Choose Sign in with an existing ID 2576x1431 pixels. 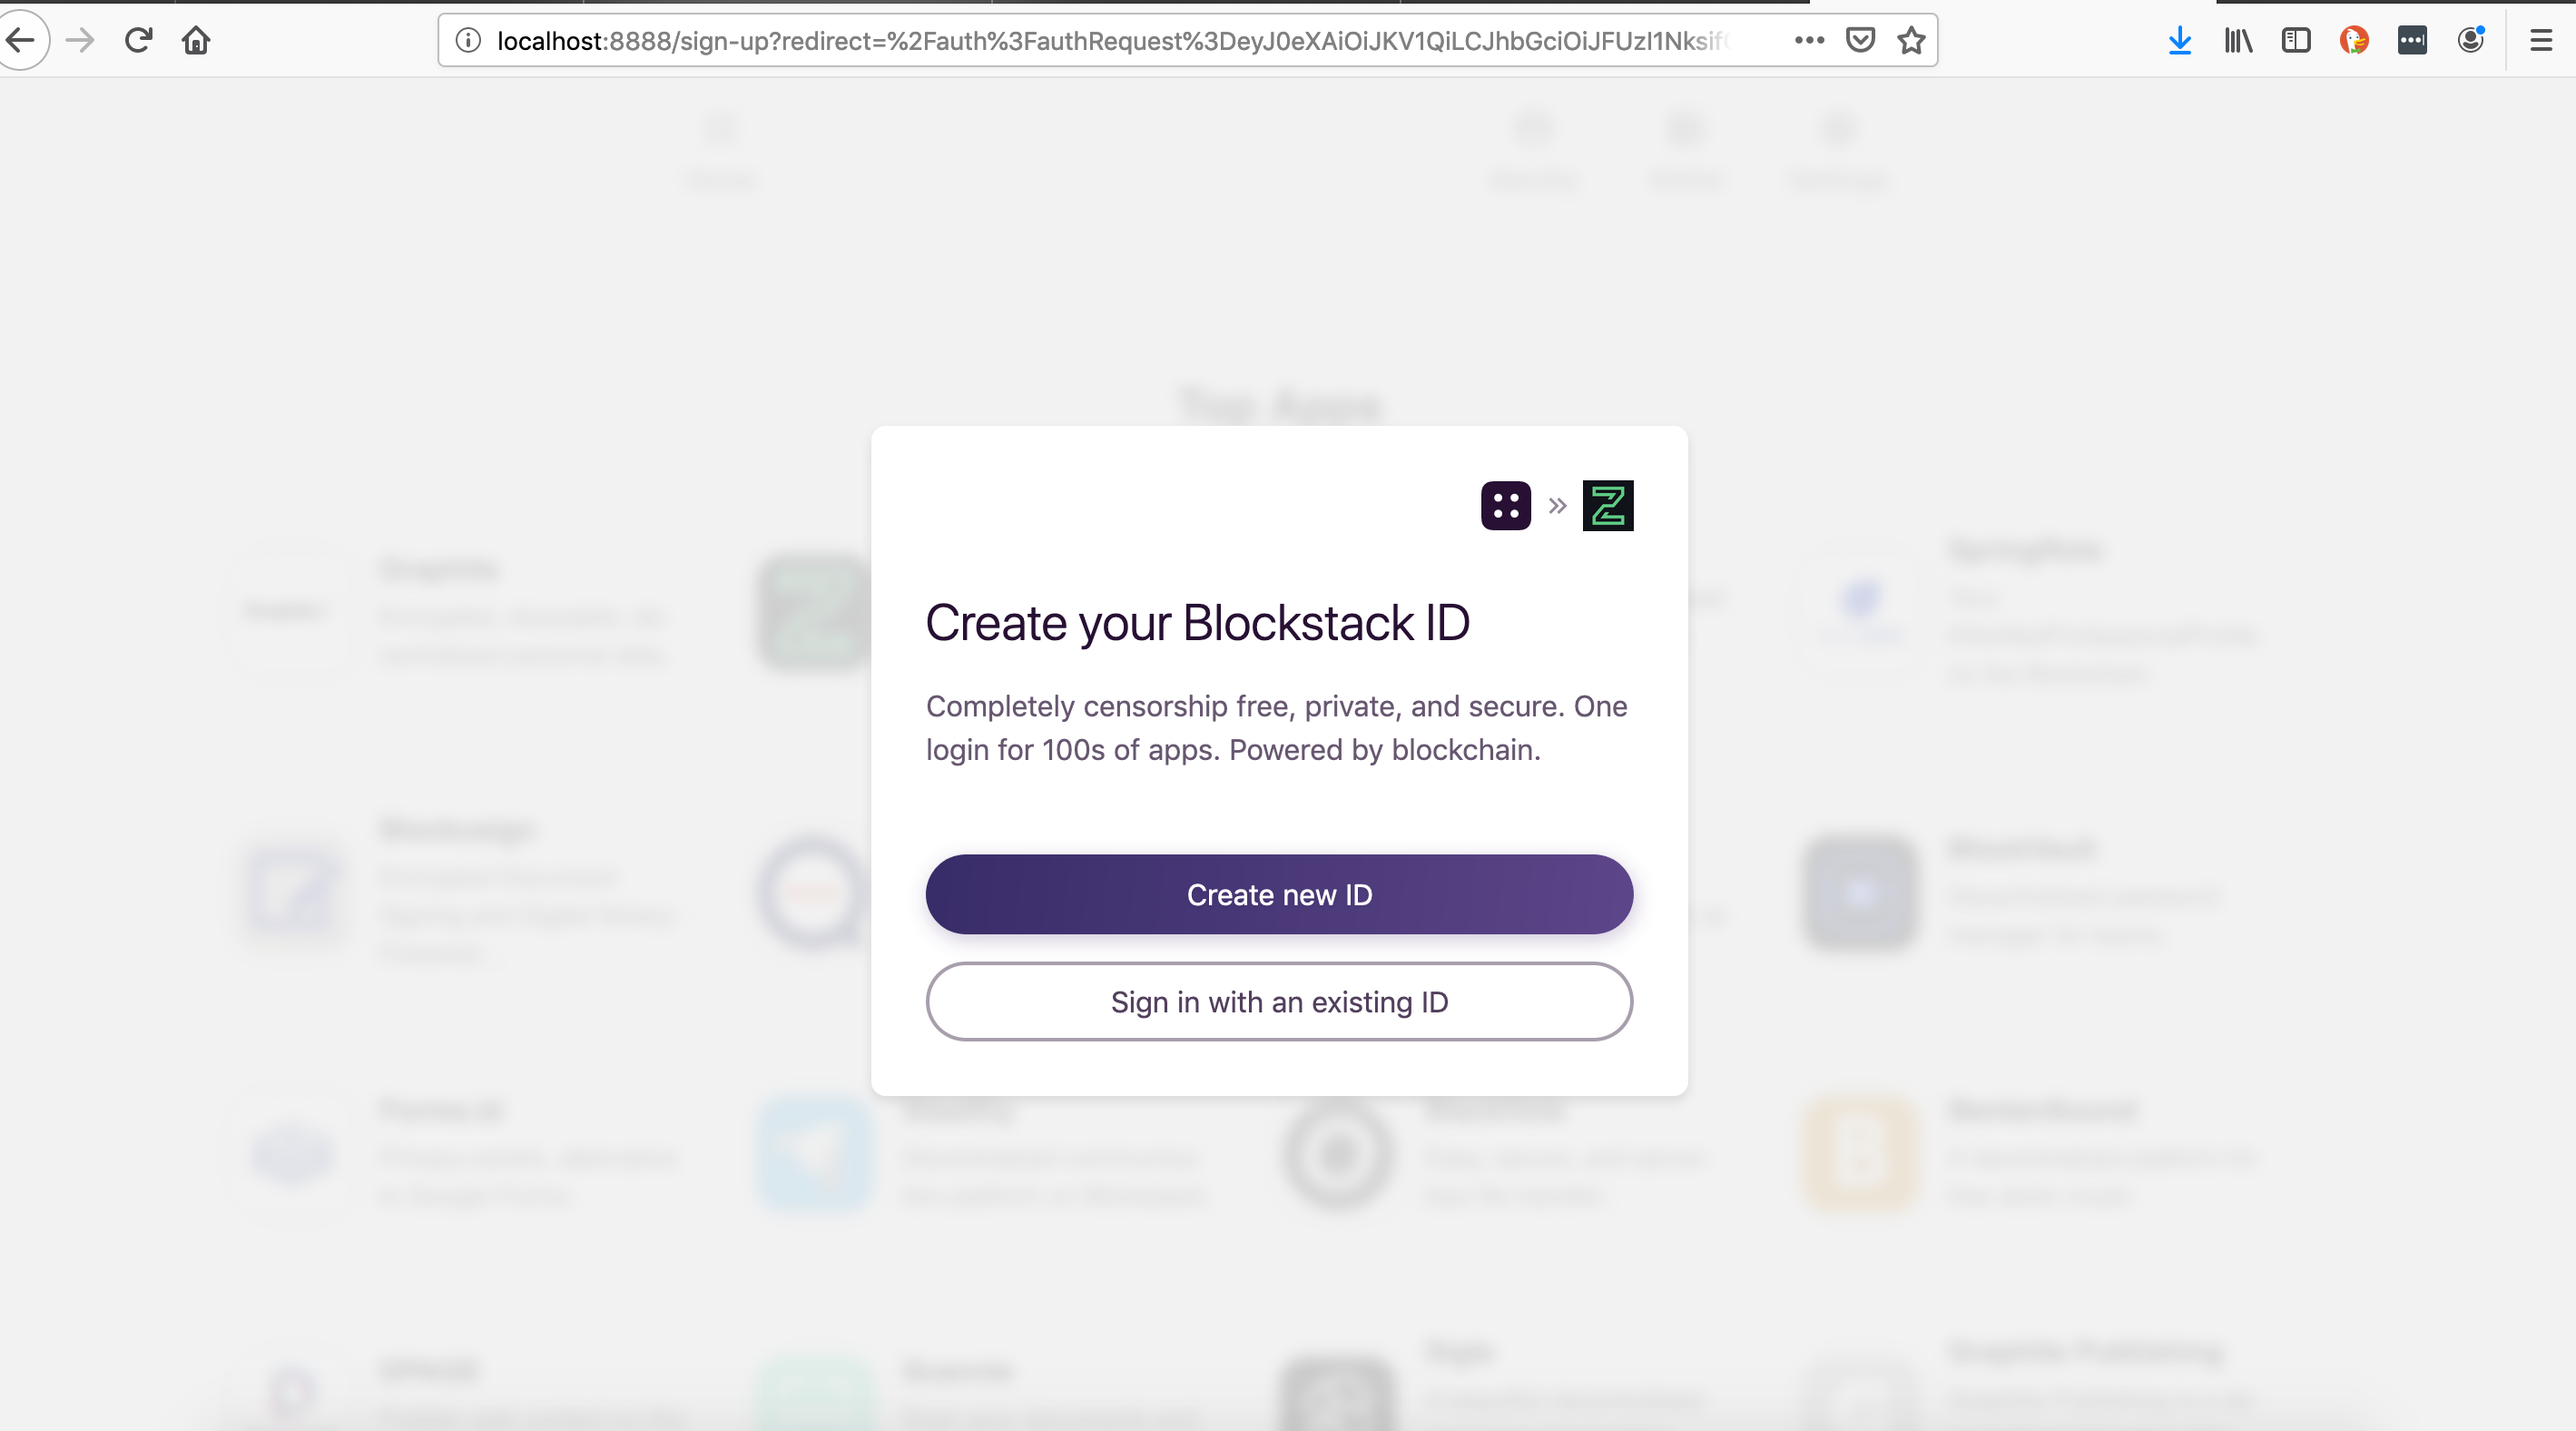coord(1279,1001)
